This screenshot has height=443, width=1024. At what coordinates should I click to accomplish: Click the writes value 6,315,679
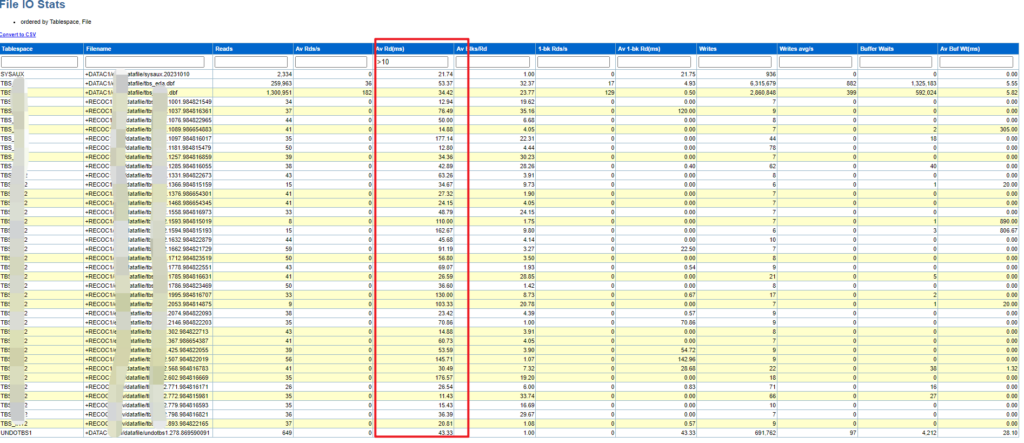point(761,84)
